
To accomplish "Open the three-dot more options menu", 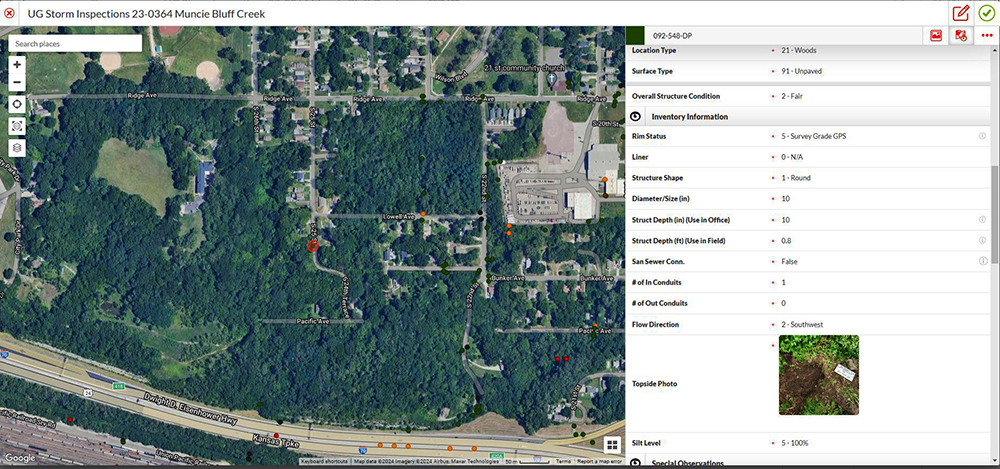I will coord(987,36).
